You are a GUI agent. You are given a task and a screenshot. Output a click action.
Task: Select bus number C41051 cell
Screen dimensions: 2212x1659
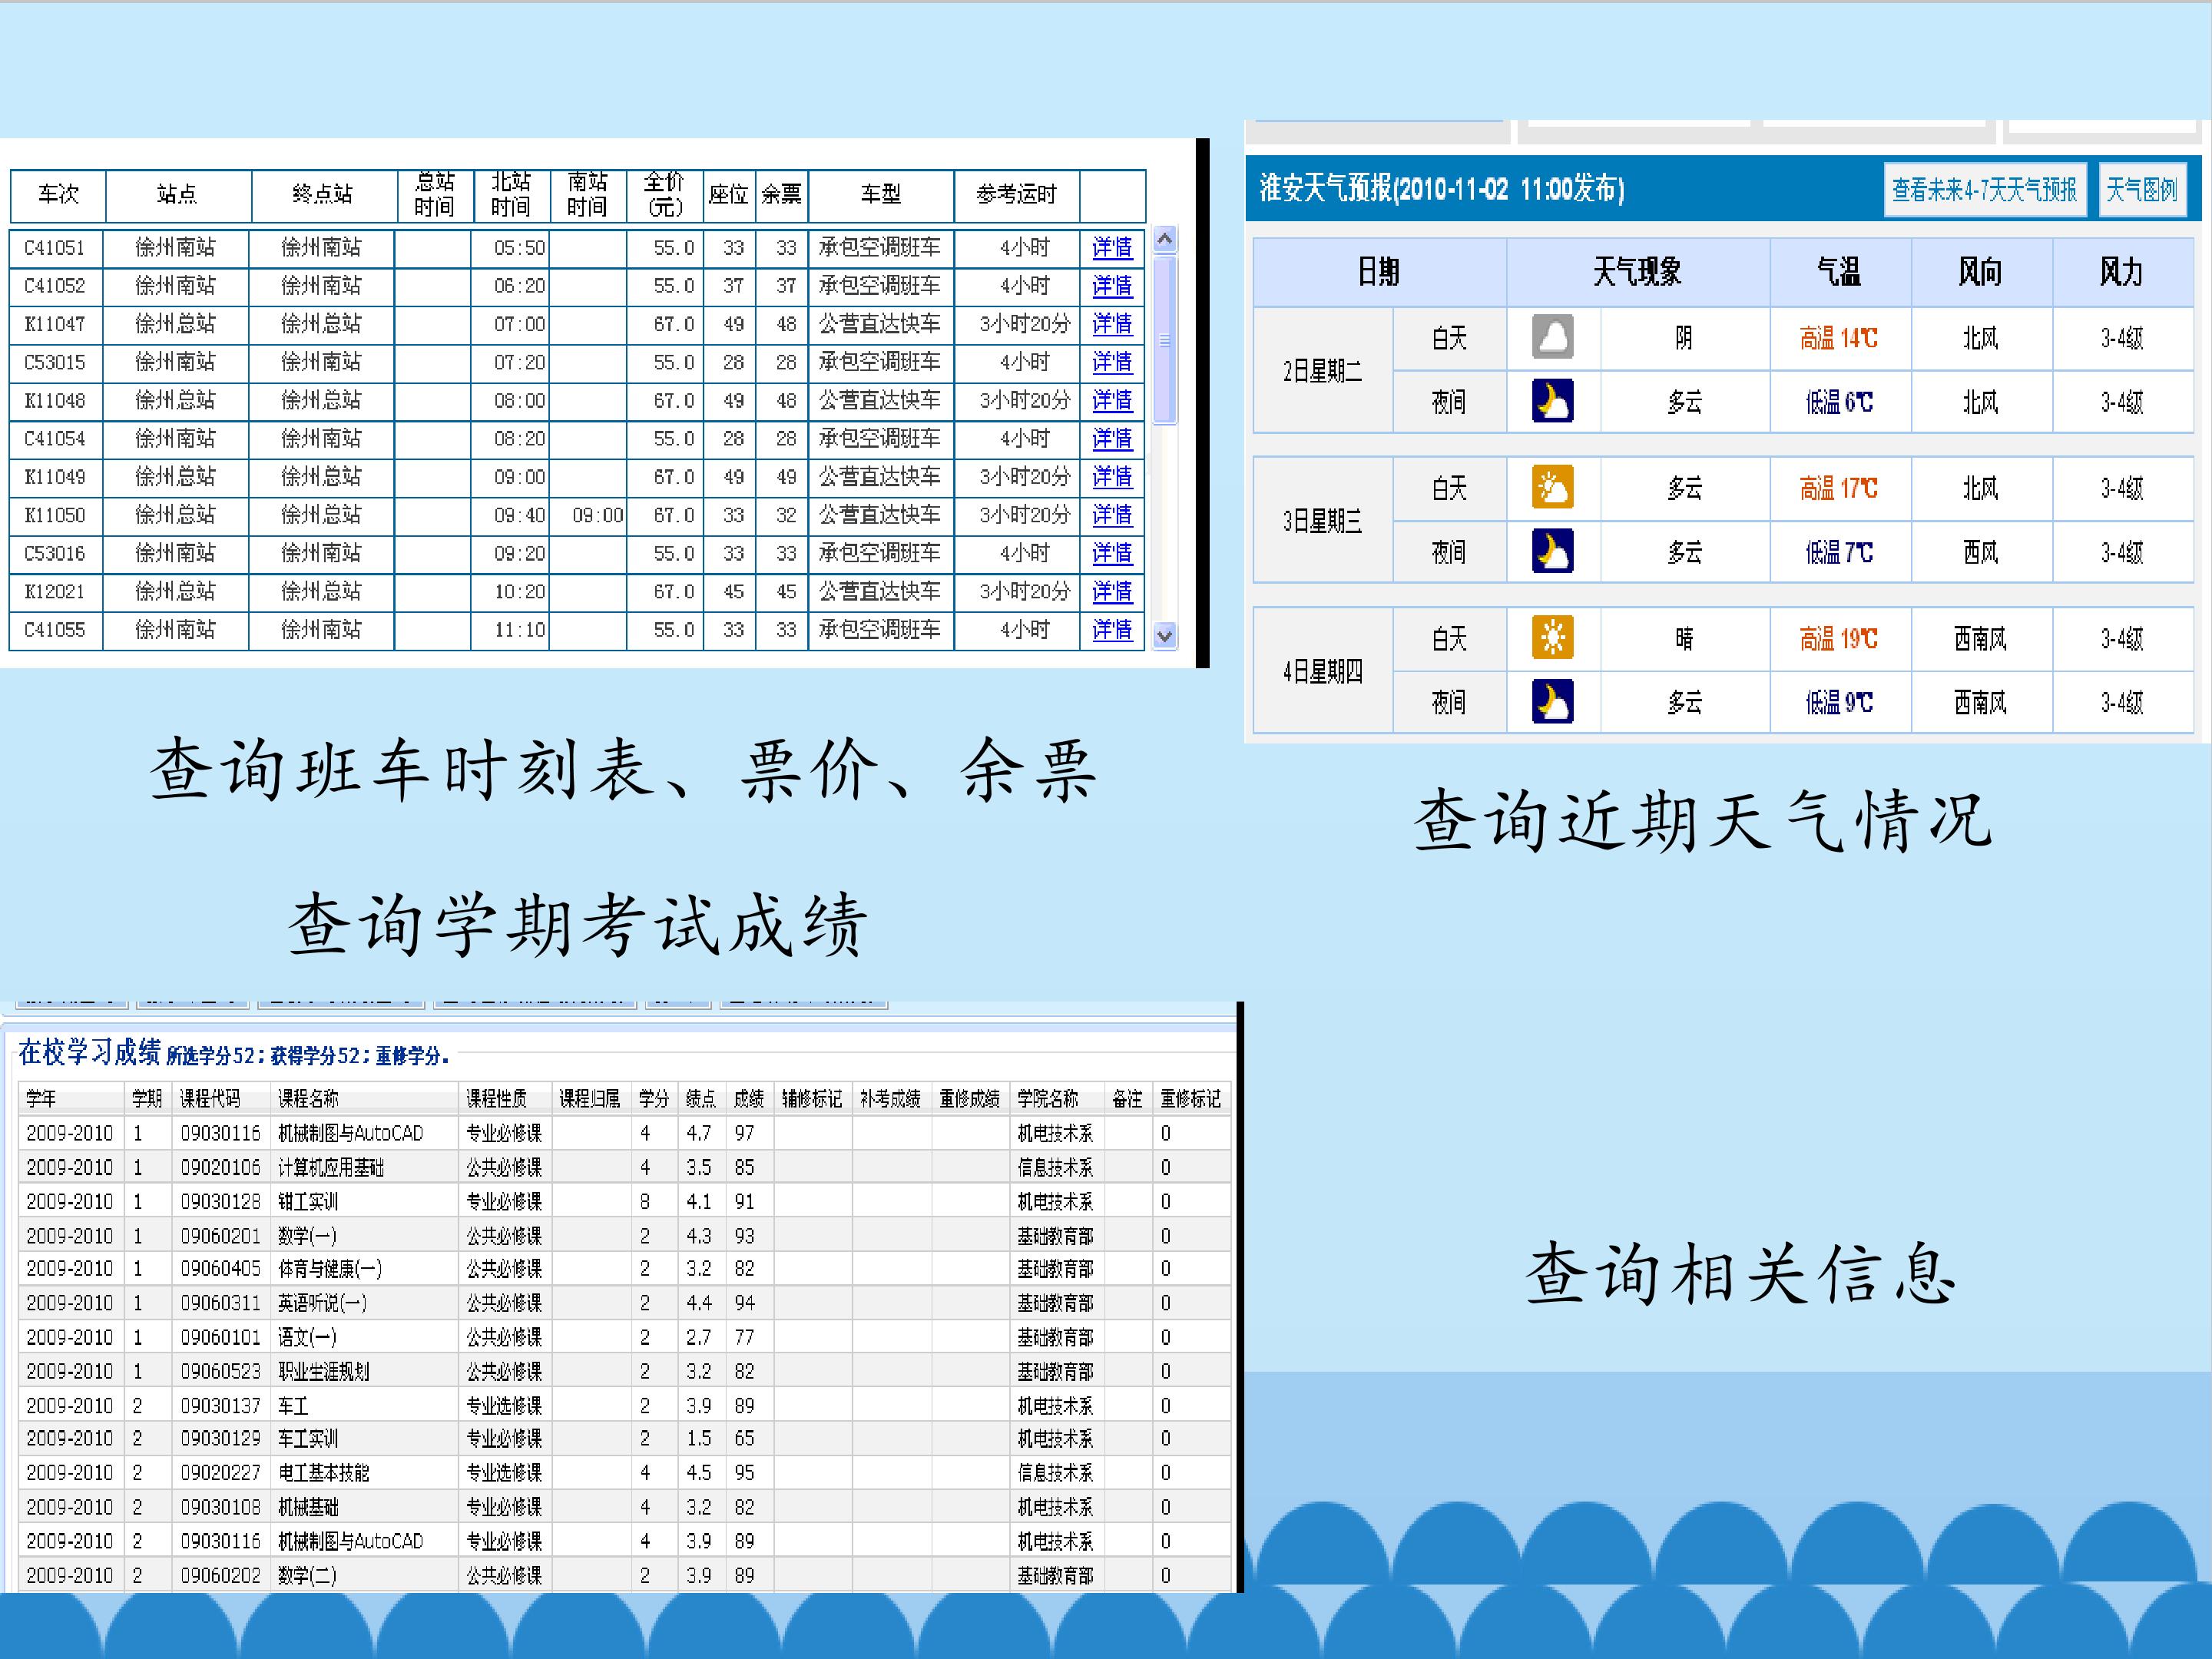click(55, 248)
